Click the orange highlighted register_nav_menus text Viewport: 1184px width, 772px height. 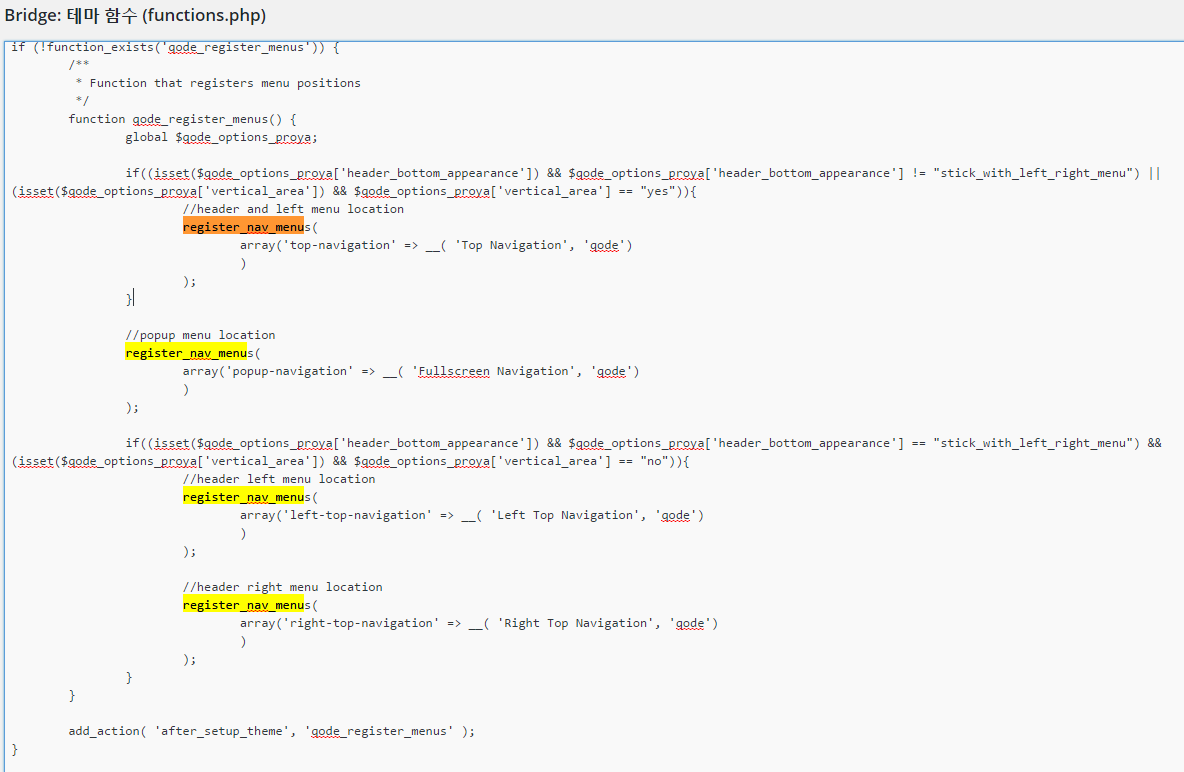click(243, 227)
